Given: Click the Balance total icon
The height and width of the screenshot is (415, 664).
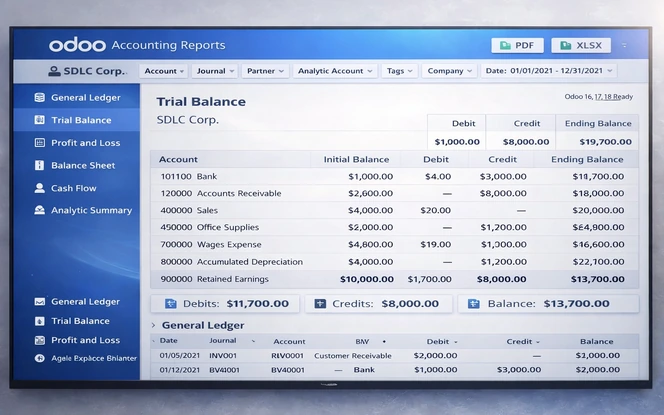Looking at the screenshot, I should tap(473, 304).
